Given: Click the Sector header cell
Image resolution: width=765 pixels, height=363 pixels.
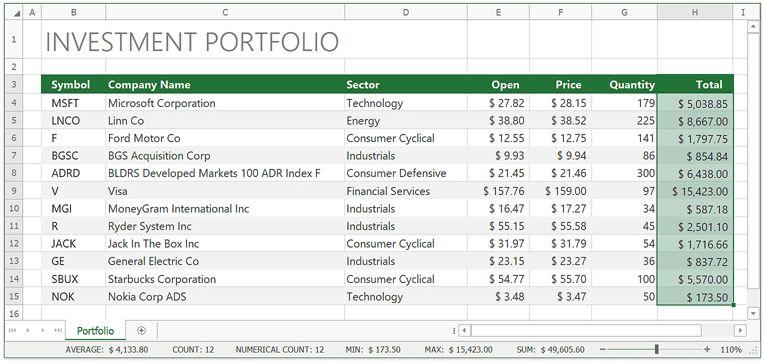Looking at the screenshot, I should (x=406, y=84).
